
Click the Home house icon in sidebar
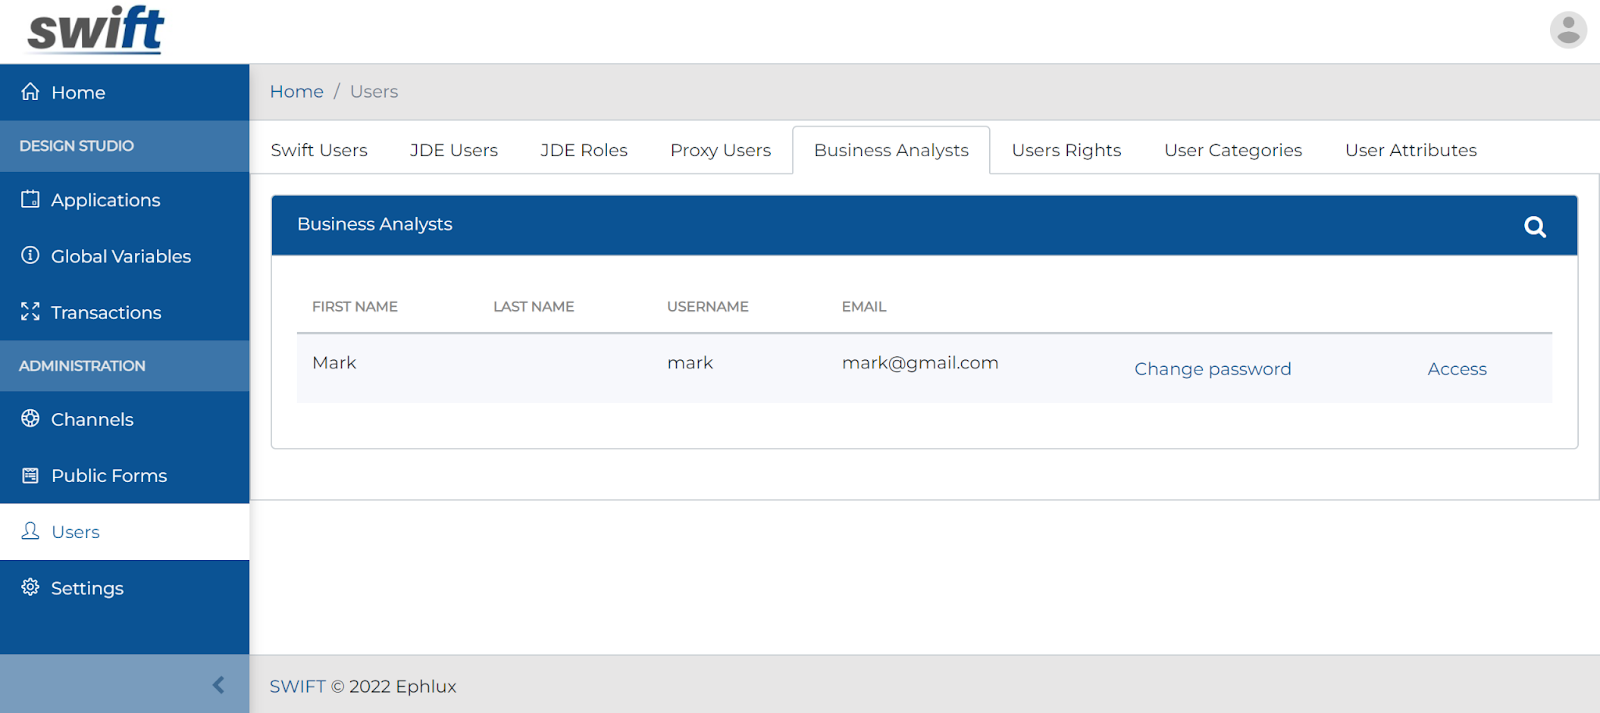pos(30,92)
